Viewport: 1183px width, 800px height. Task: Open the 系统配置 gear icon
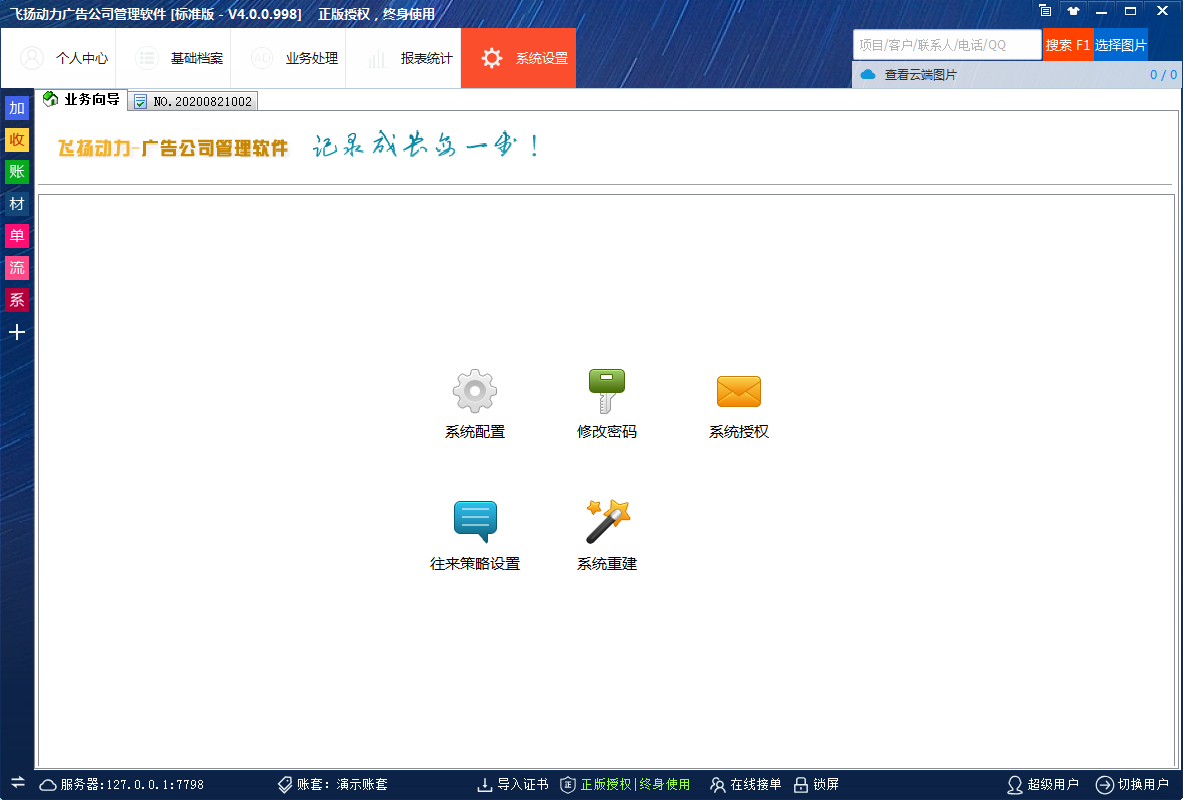474,392
